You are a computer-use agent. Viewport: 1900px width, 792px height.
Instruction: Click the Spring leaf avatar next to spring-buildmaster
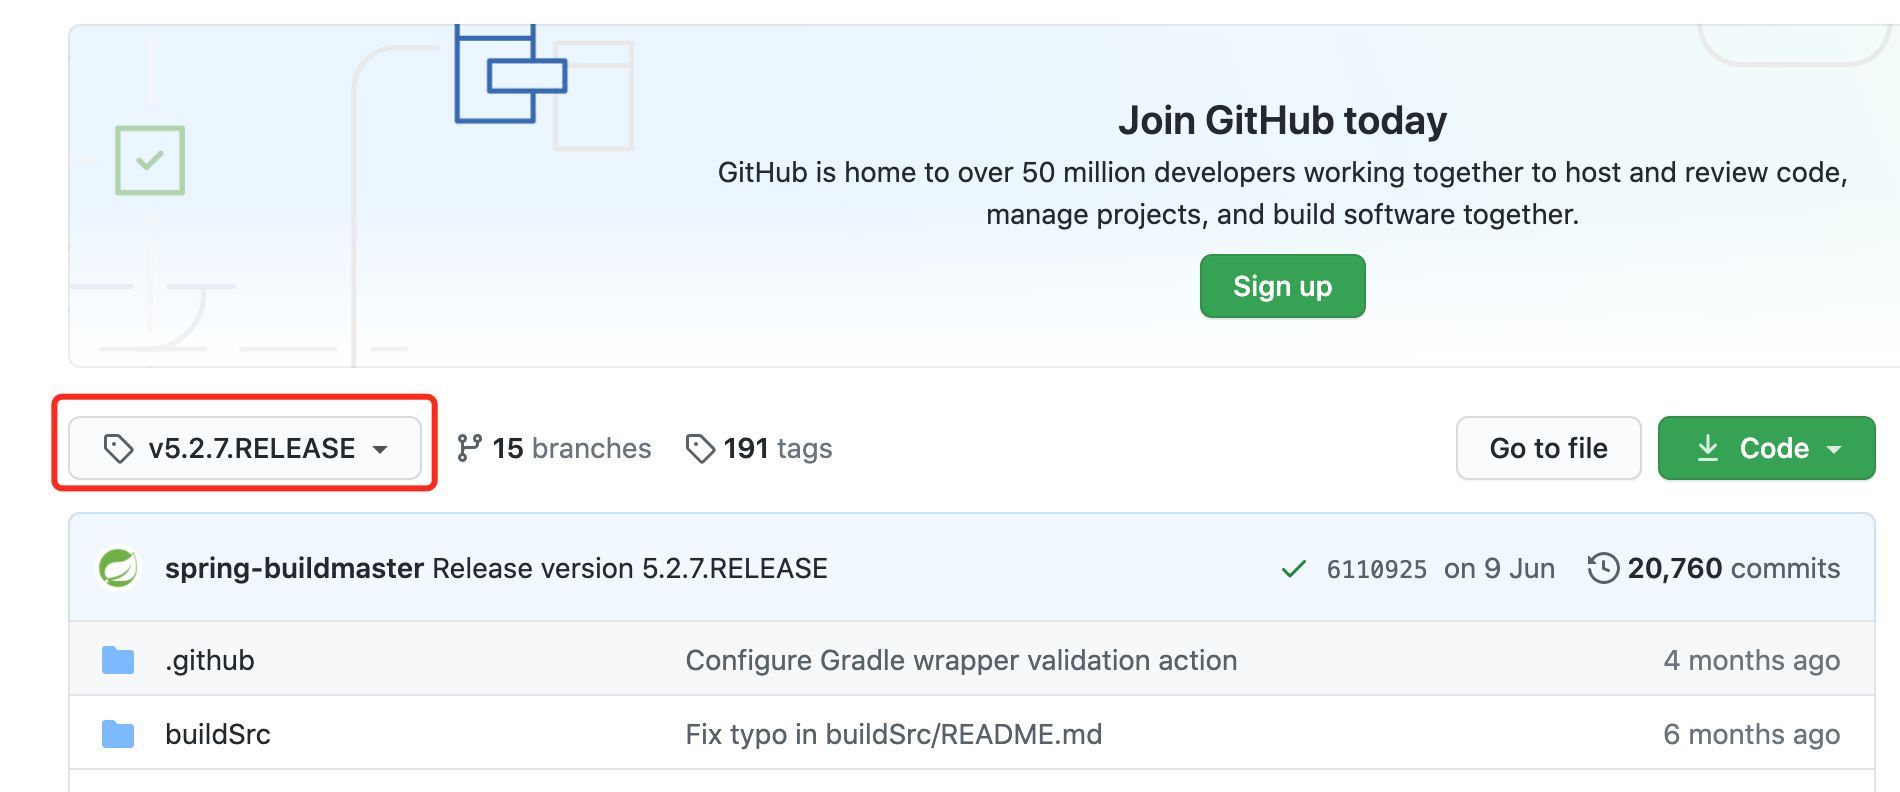[117, 567]
